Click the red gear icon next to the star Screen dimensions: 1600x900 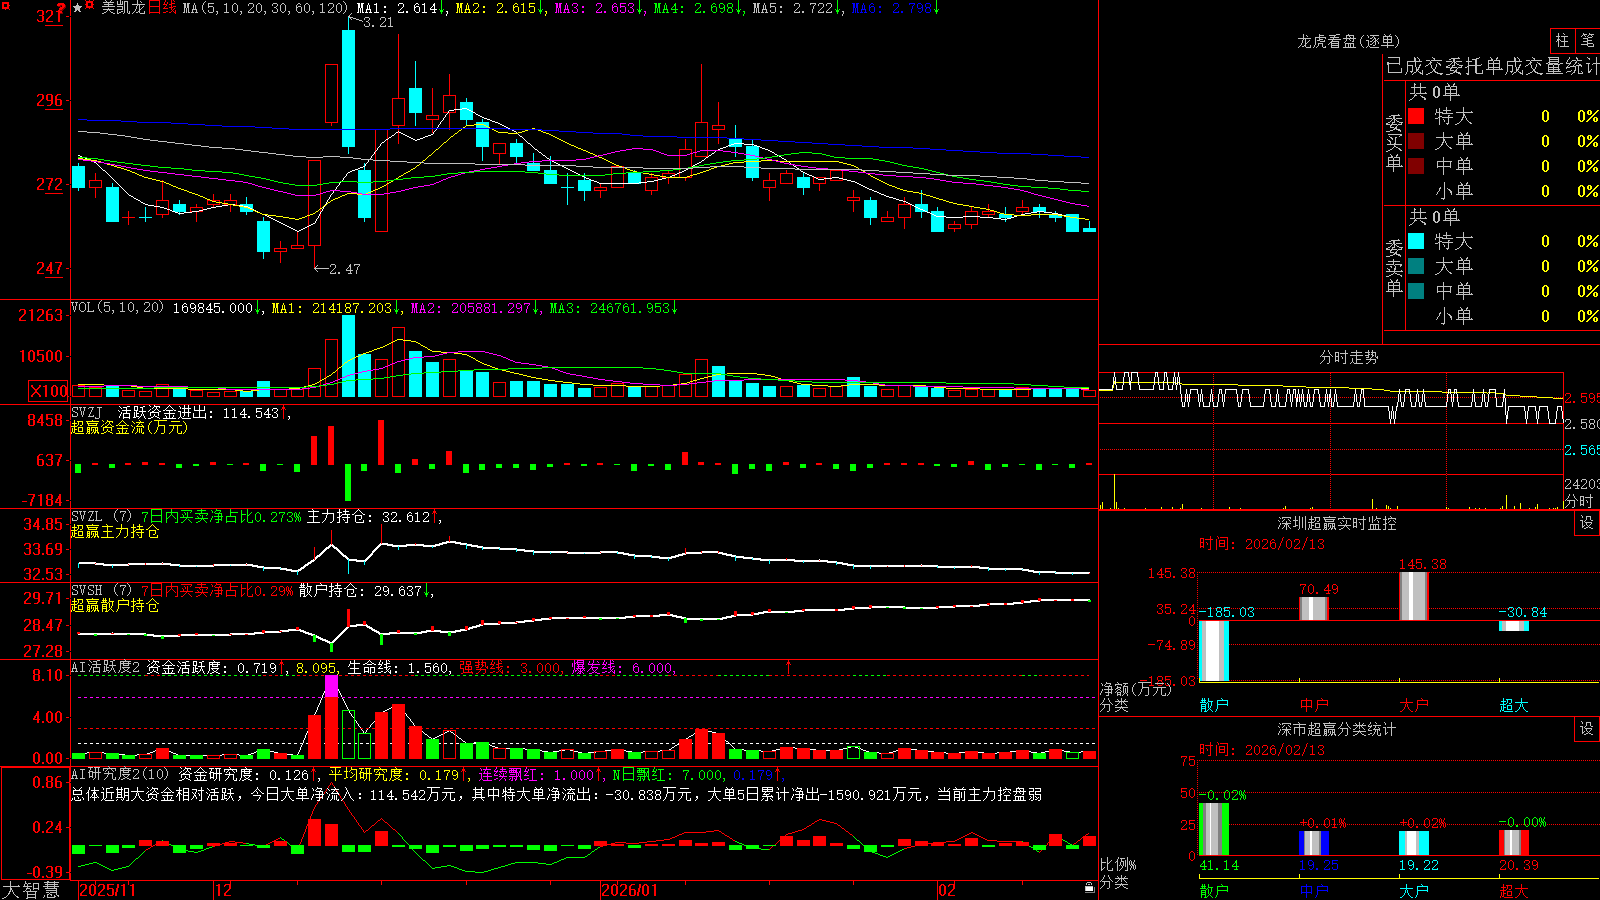coord(90,7)
